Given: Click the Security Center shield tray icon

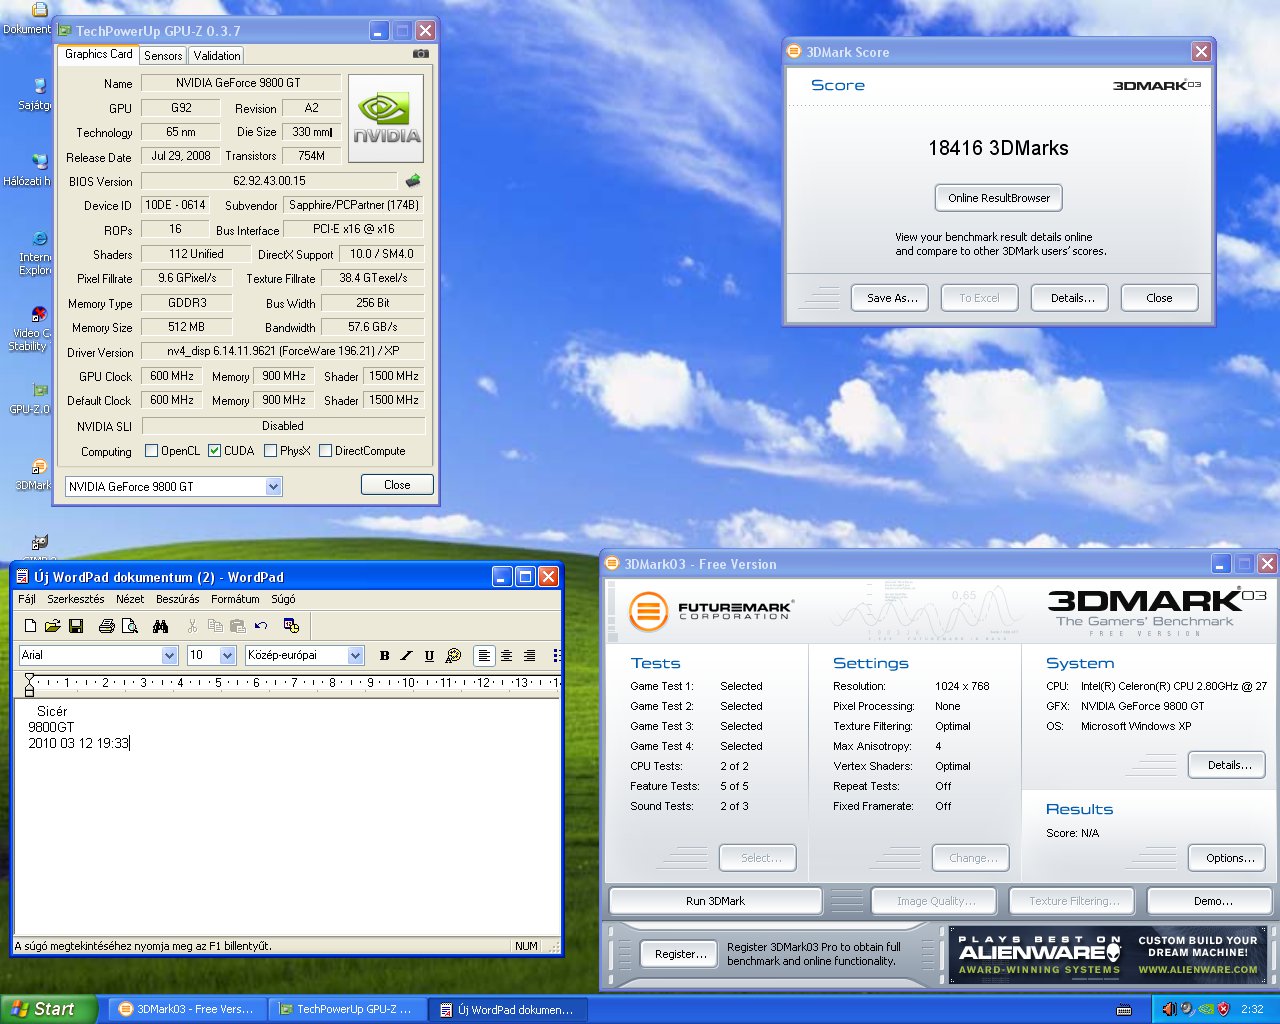Looking at the screenshot, I should 1222,1009.
